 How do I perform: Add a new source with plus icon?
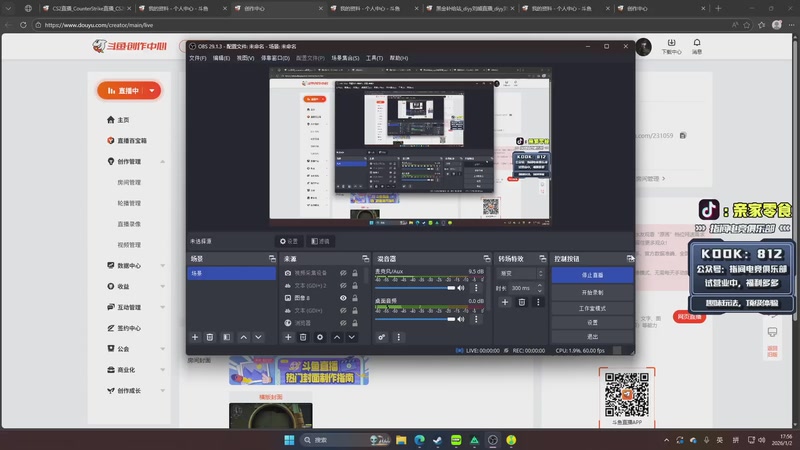pos(288,337)
